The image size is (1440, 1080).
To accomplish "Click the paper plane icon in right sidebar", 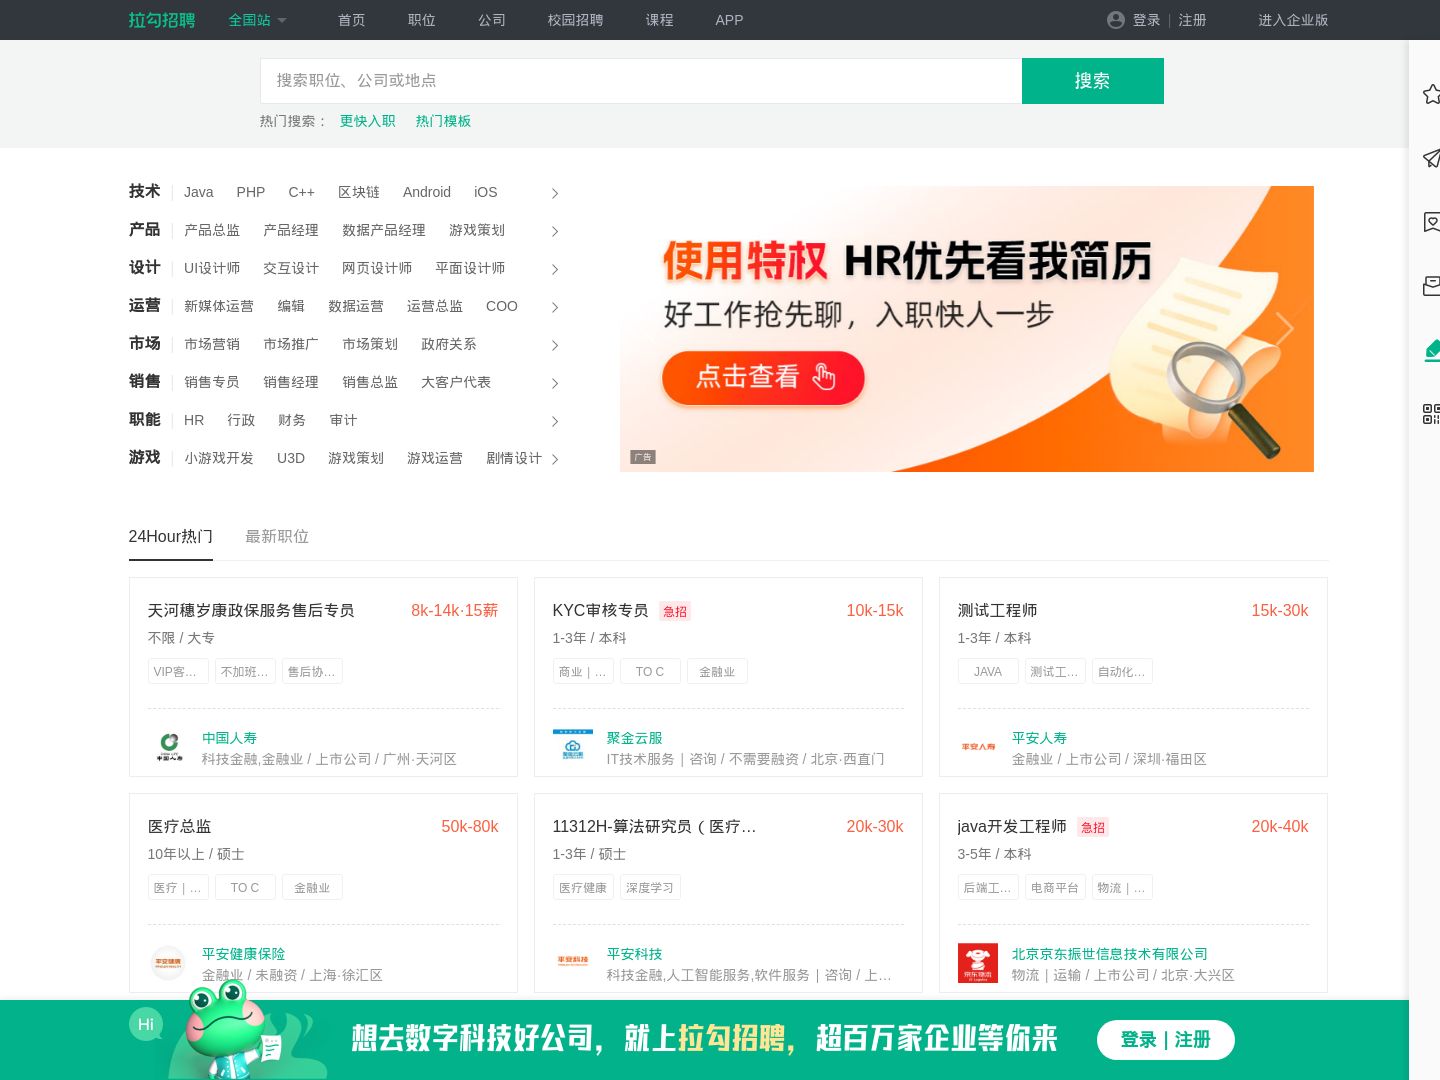I will coord(1431,158).
